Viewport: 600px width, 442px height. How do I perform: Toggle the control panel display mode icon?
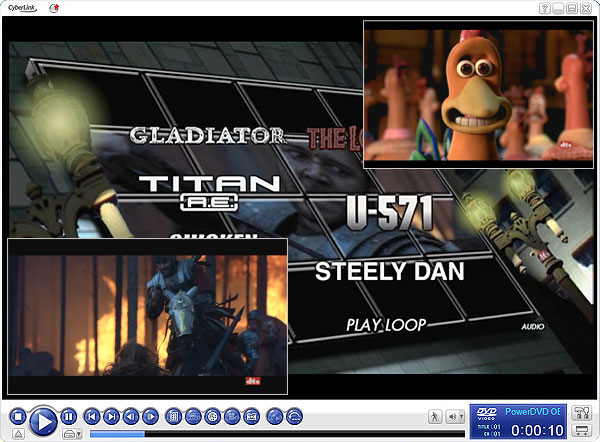click(582, 431)
